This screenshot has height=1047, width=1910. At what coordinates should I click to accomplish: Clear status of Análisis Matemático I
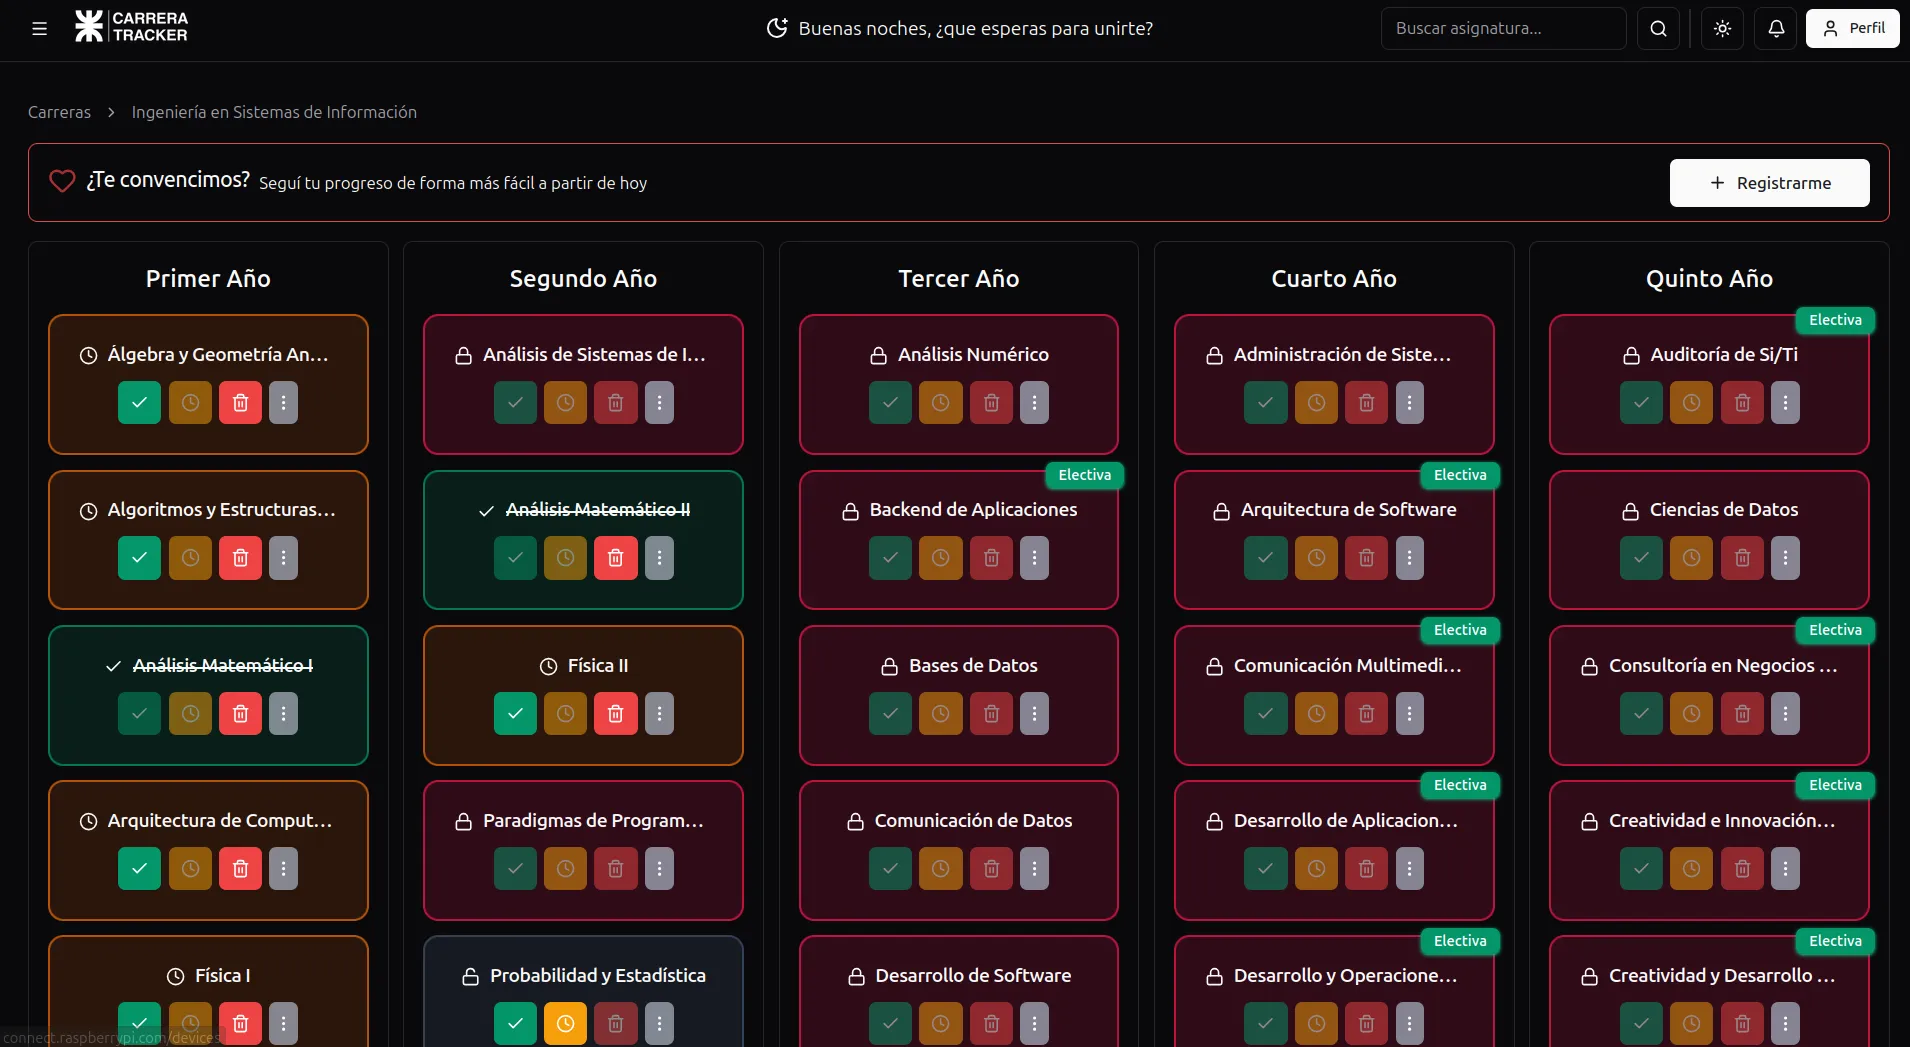pos(240,714)
